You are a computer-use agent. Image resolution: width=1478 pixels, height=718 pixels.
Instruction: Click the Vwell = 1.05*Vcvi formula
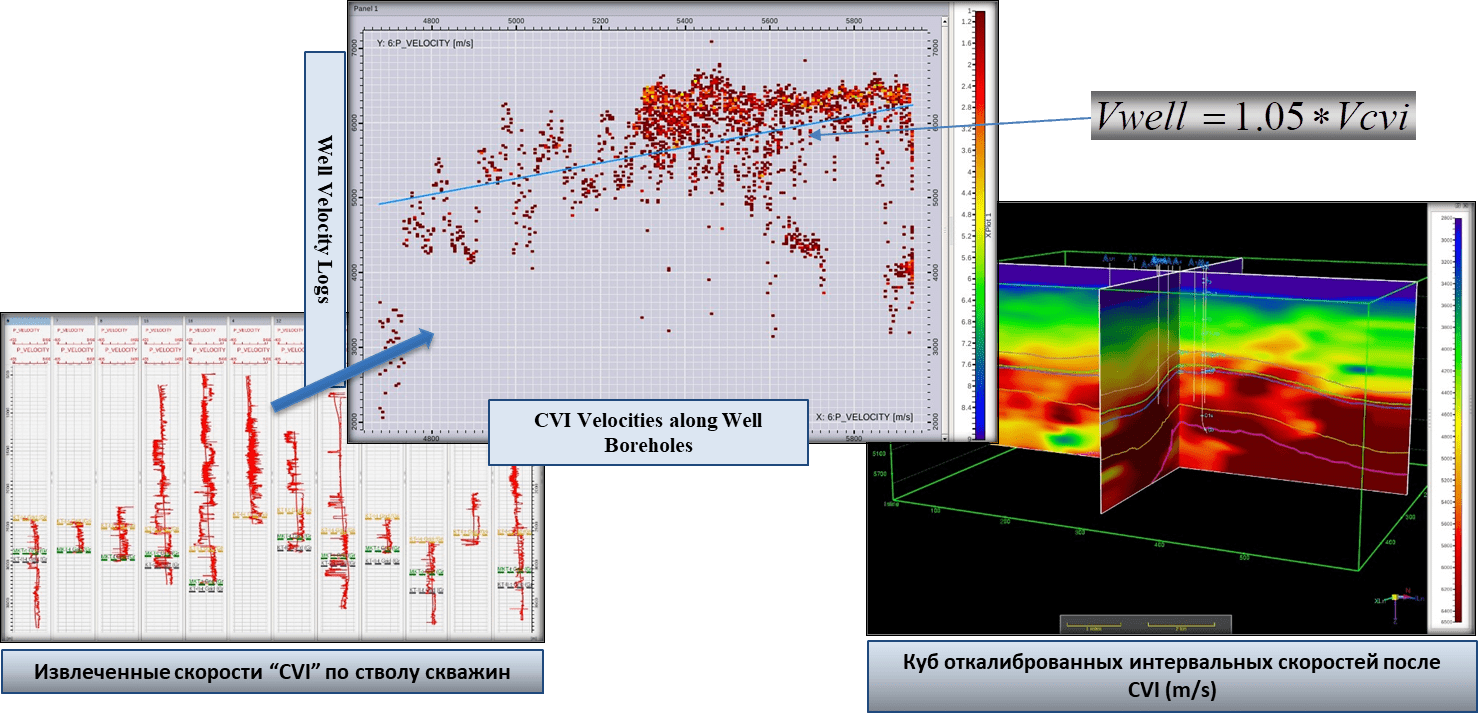(x=1252, y=118)
